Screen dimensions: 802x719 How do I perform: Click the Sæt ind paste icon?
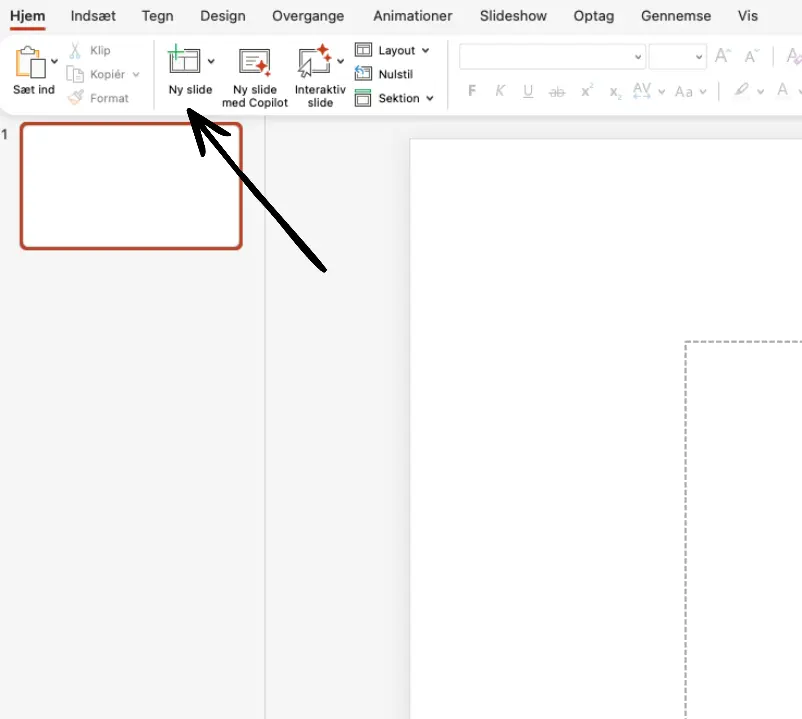click(31, 62)
